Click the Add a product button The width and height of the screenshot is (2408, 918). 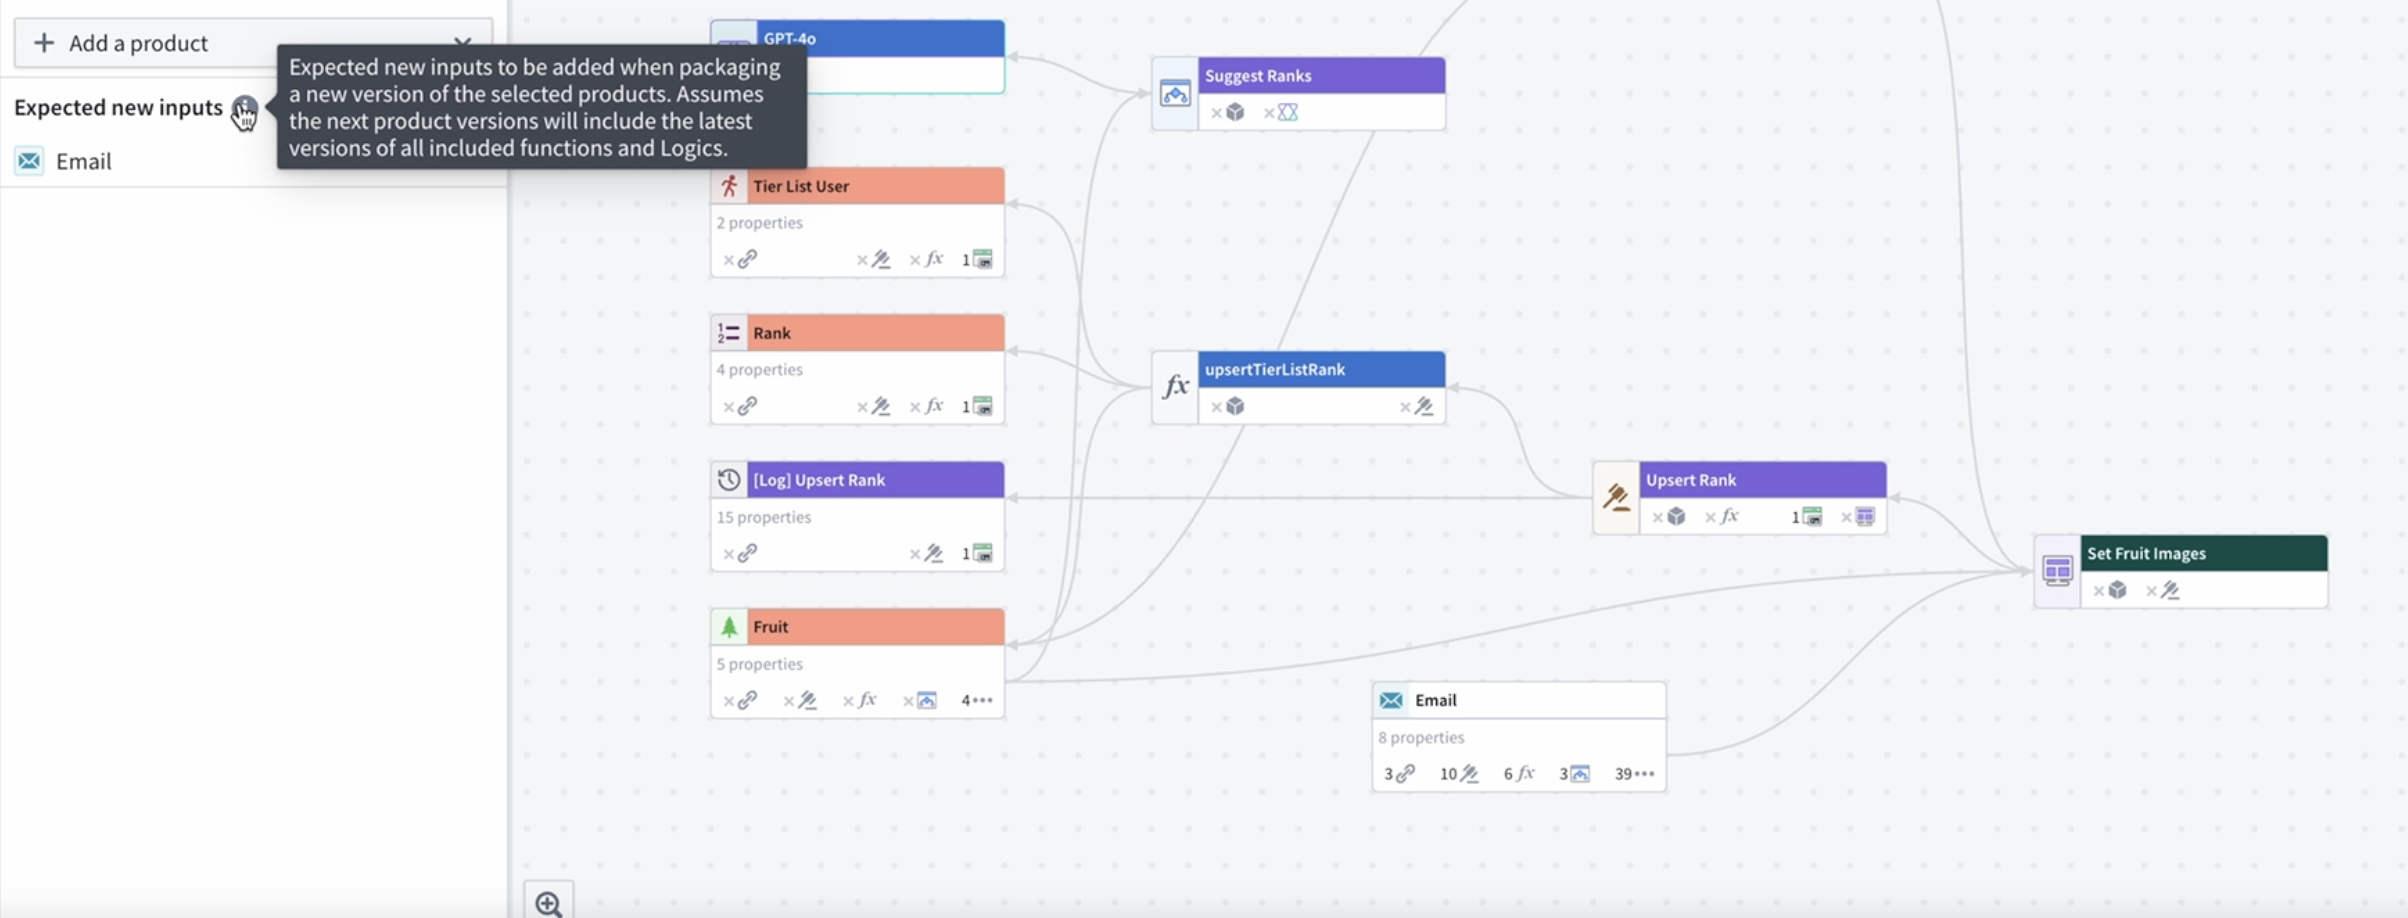pyautogui.click(x=140, y=43)
